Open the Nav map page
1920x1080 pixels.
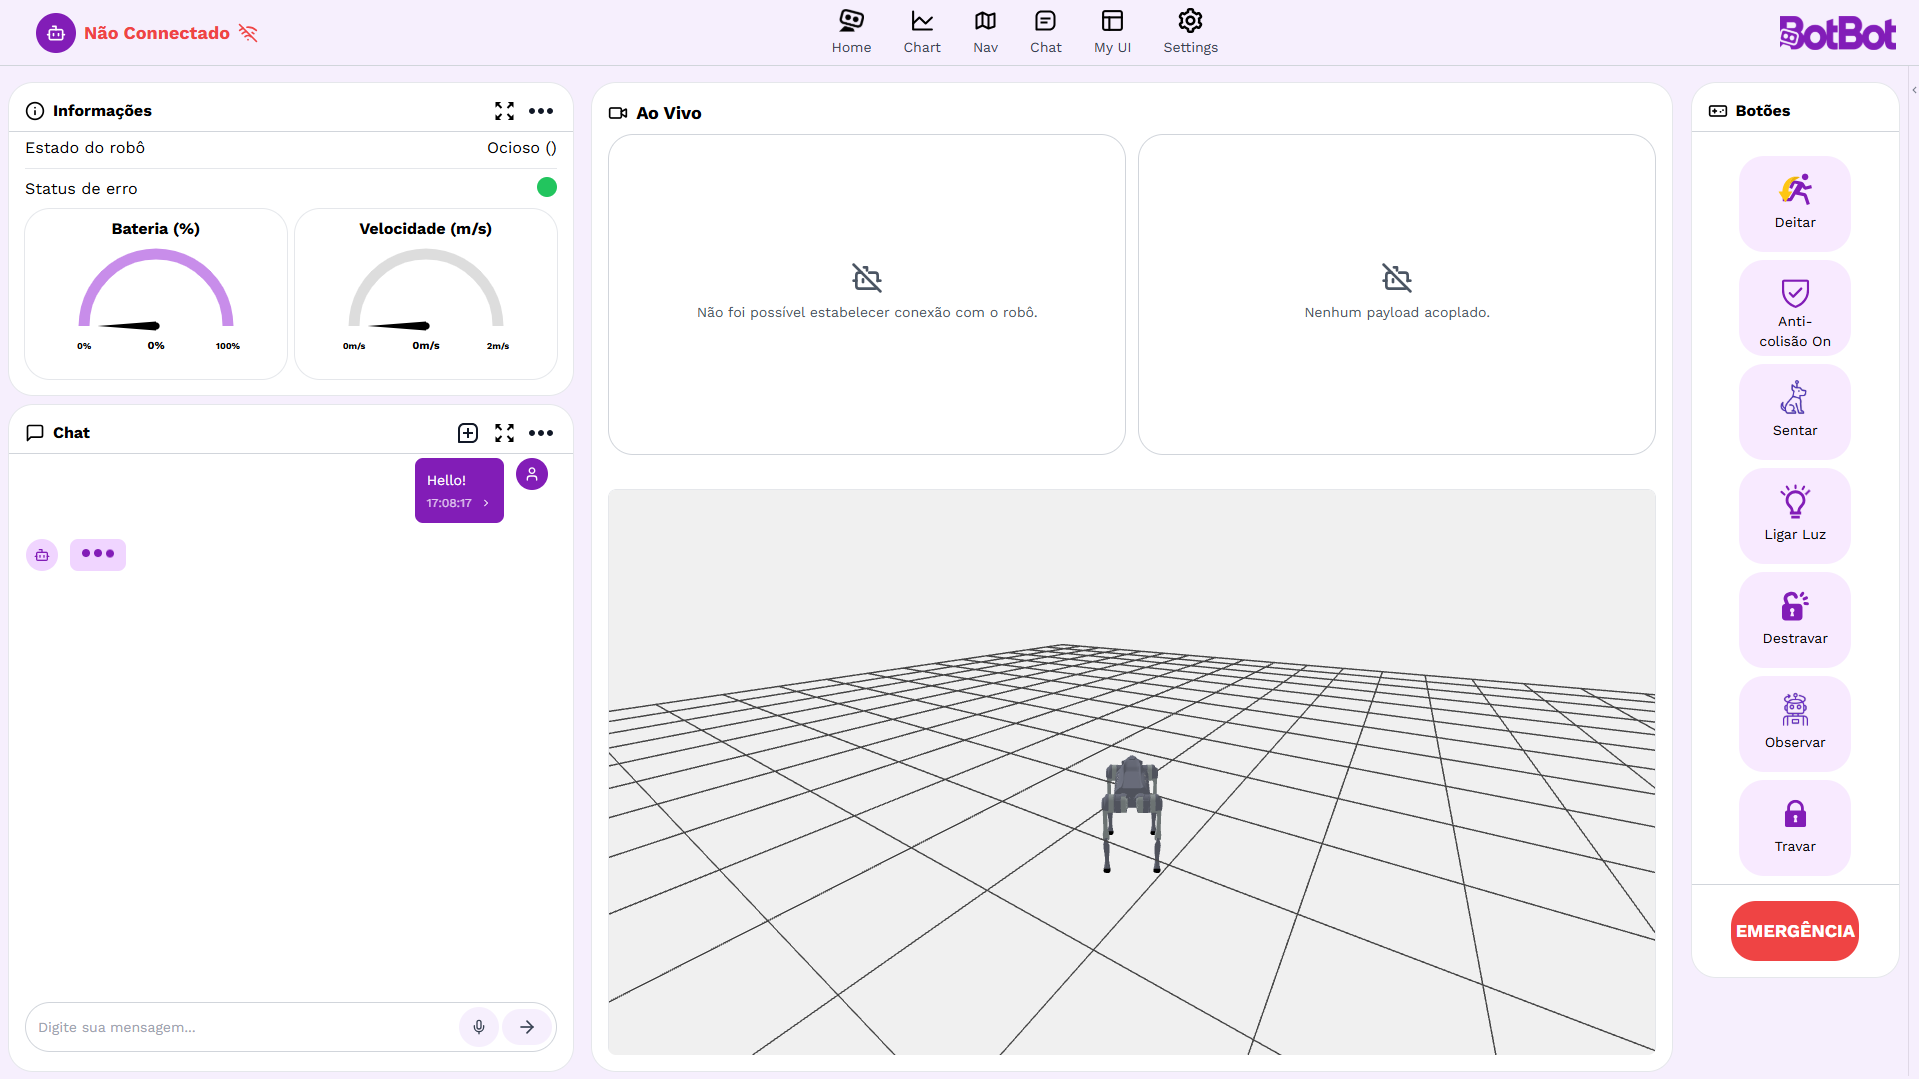[985, 31]
